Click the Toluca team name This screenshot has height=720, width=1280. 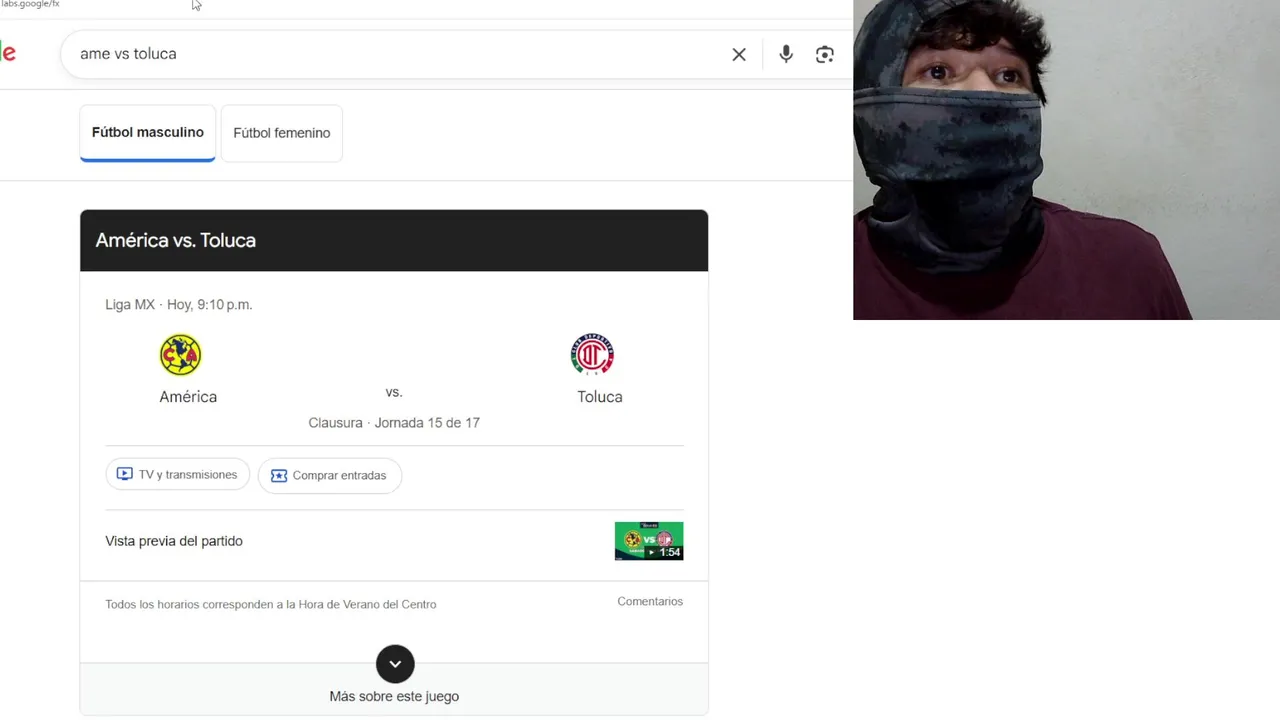(600, 397)
